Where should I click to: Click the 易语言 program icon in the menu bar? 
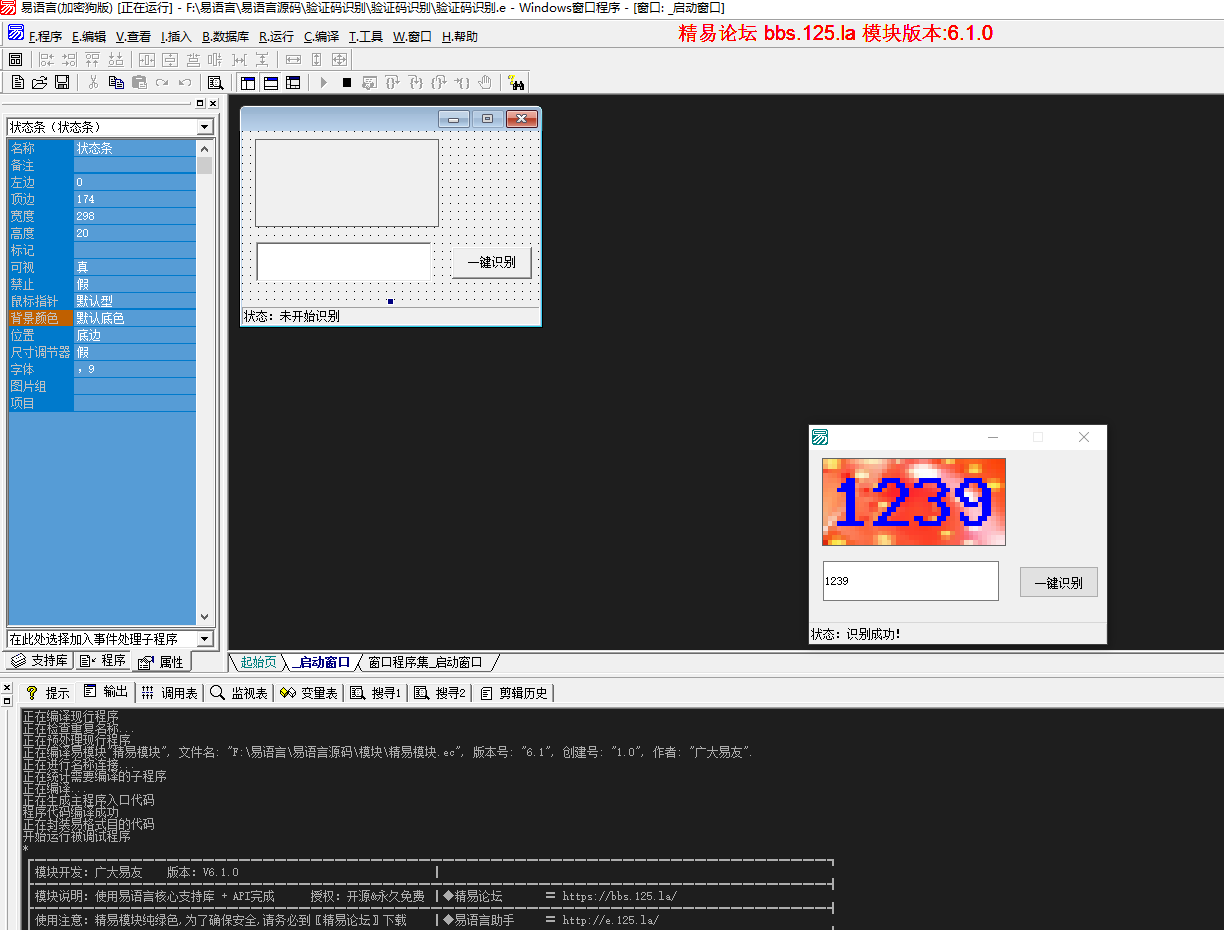click(15, 34)
